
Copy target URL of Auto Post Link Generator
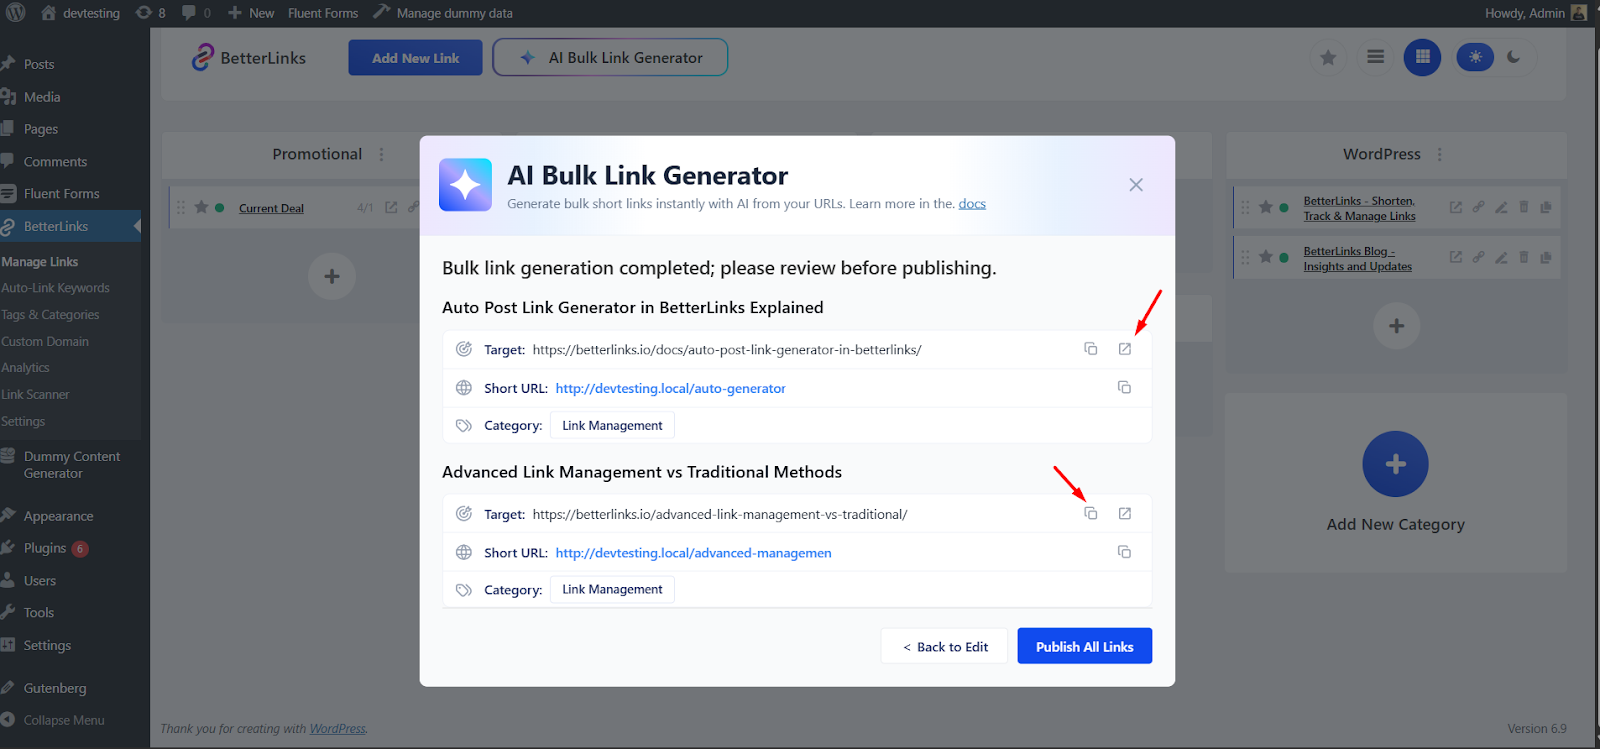(x=1091, y=349)
